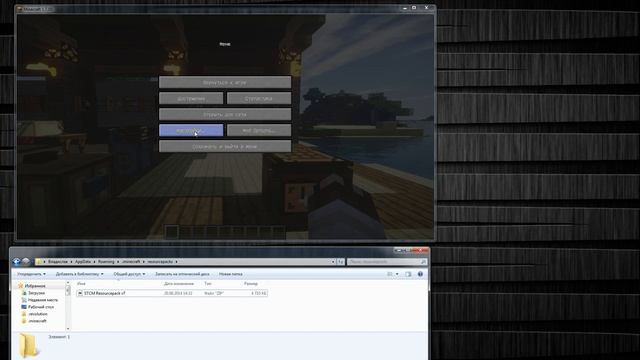Select .minecraft in the address breadcrumb
The width and height of the screenshot is (640, 360).
(x=131, y=262)
